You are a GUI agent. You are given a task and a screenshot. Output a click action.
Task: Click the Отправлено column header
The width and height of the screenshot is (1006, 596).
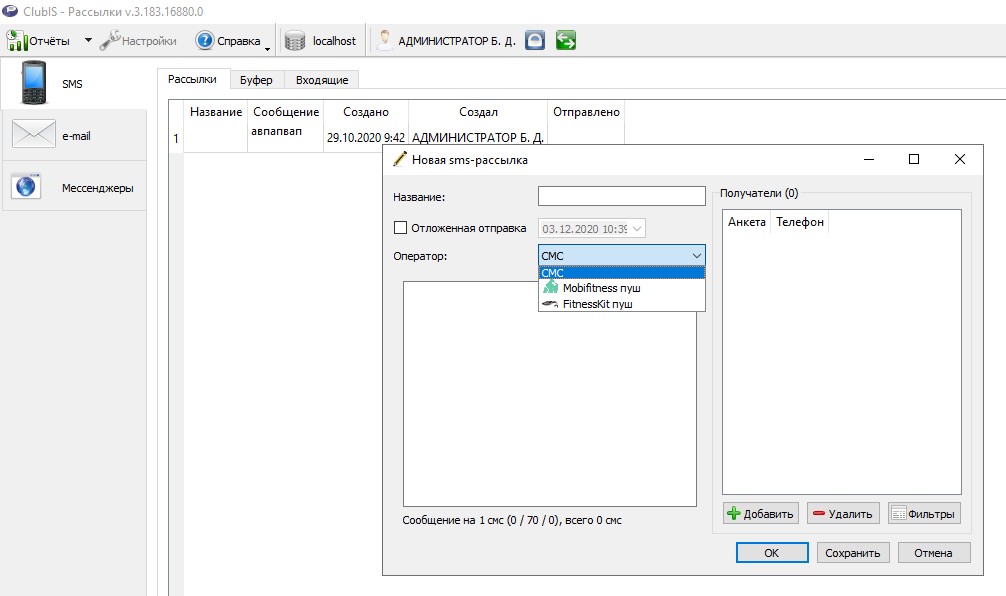586,112
